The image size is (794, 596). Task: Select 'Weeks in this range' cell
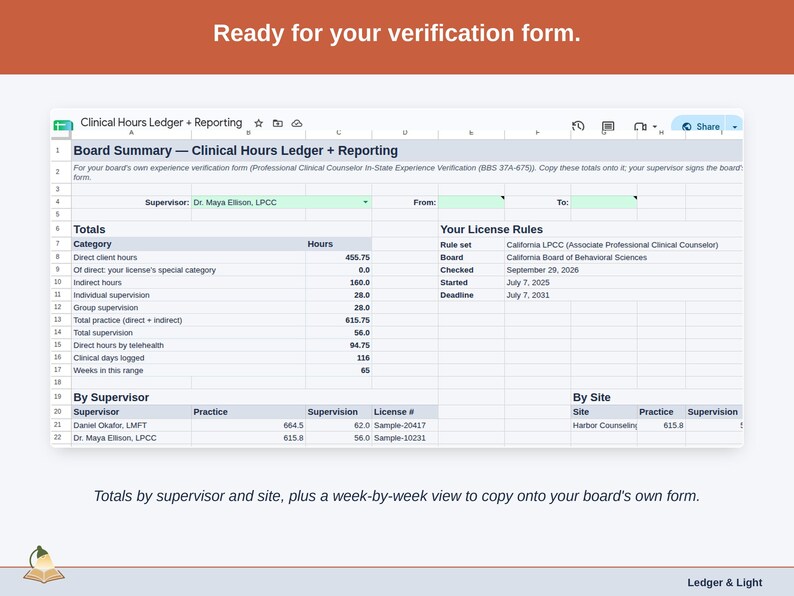point(188,370)
